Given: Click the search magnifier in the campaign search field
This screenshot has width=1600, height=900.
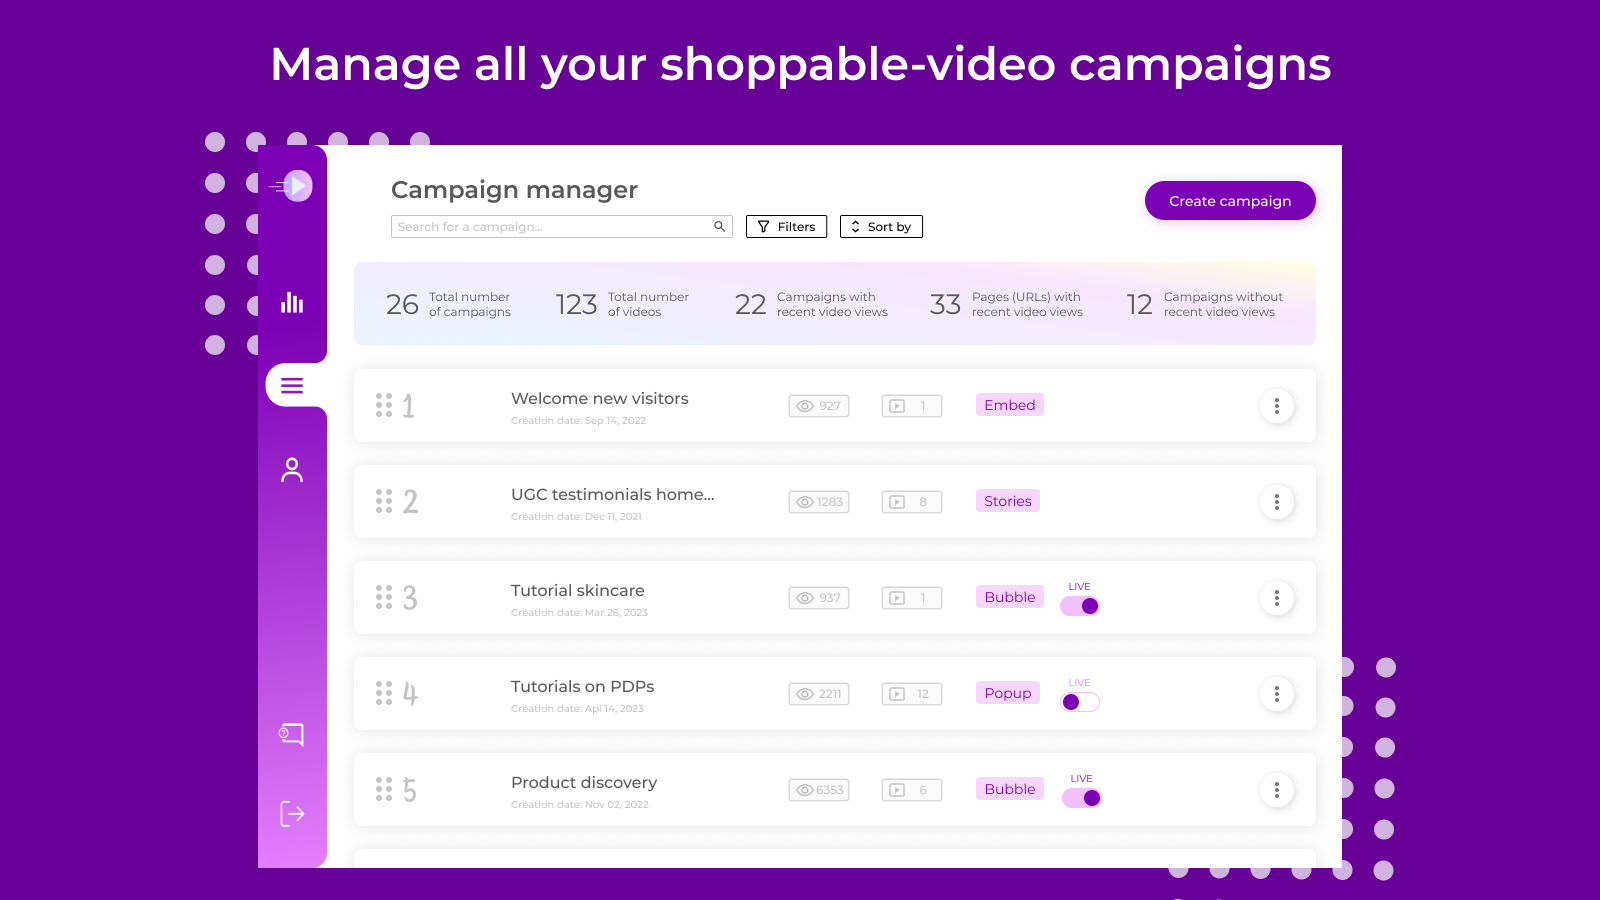Looking at the screenshot, I should point(718,226).
